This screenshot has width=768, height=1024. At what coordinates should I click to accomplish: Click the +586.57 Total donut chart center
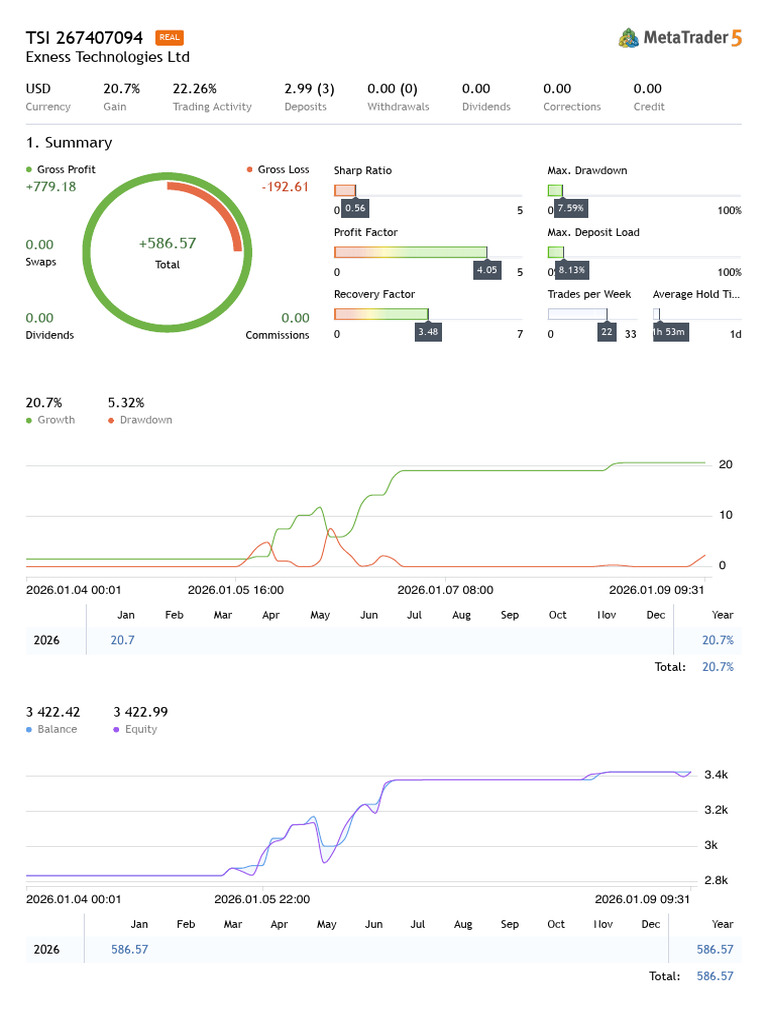[167, 251]
